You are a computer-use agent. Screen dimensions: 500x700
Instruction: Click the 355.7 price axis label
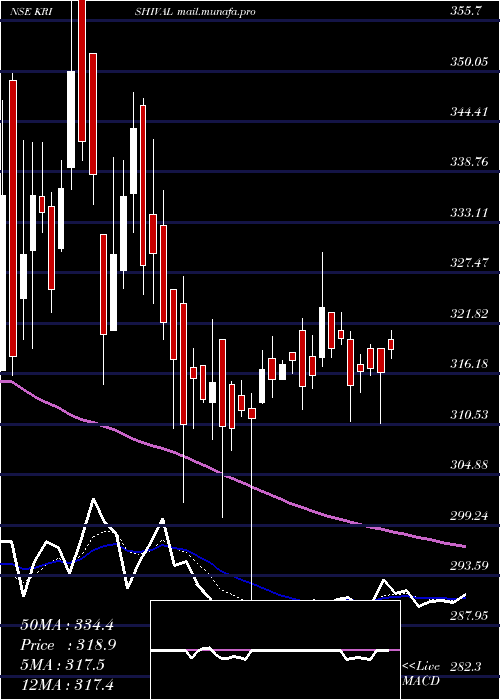[x=466, y=12]
